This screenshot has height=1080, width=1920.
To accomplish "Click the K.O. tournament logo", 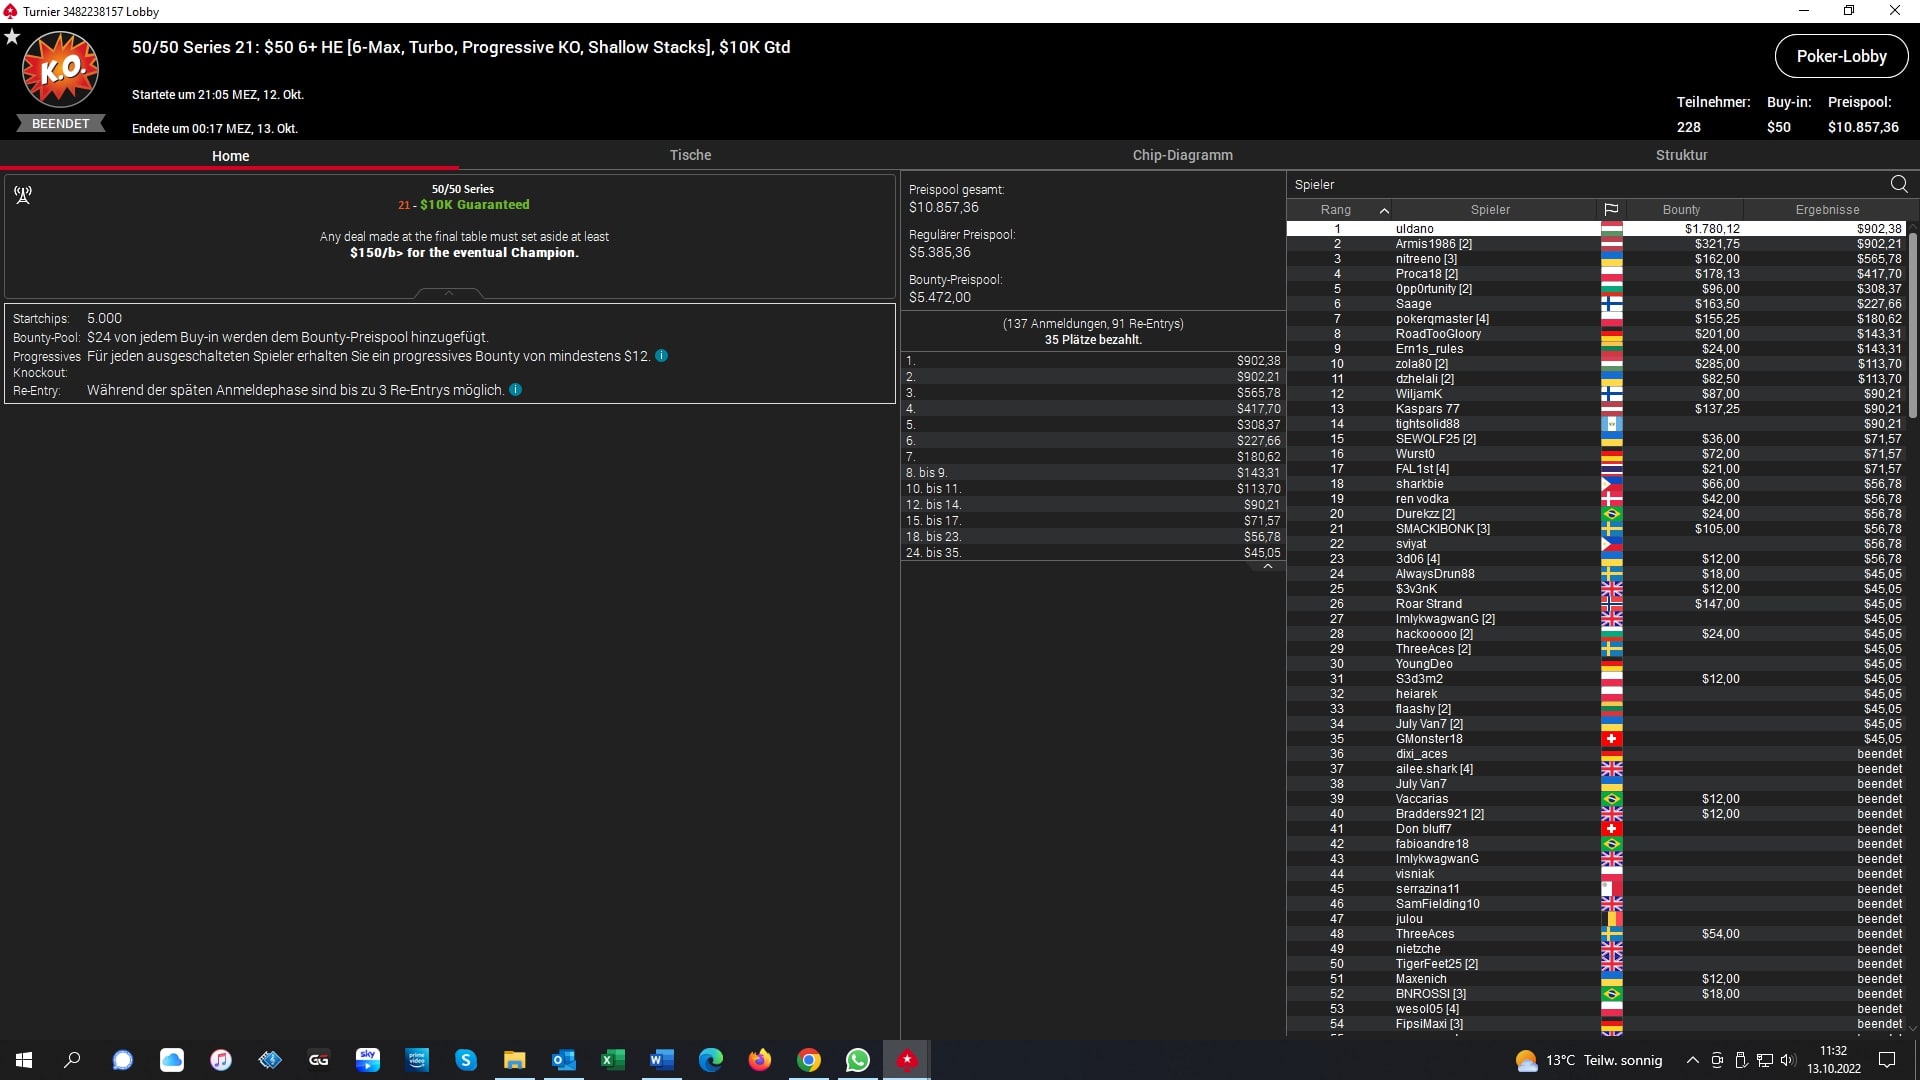I will [60, 70].
